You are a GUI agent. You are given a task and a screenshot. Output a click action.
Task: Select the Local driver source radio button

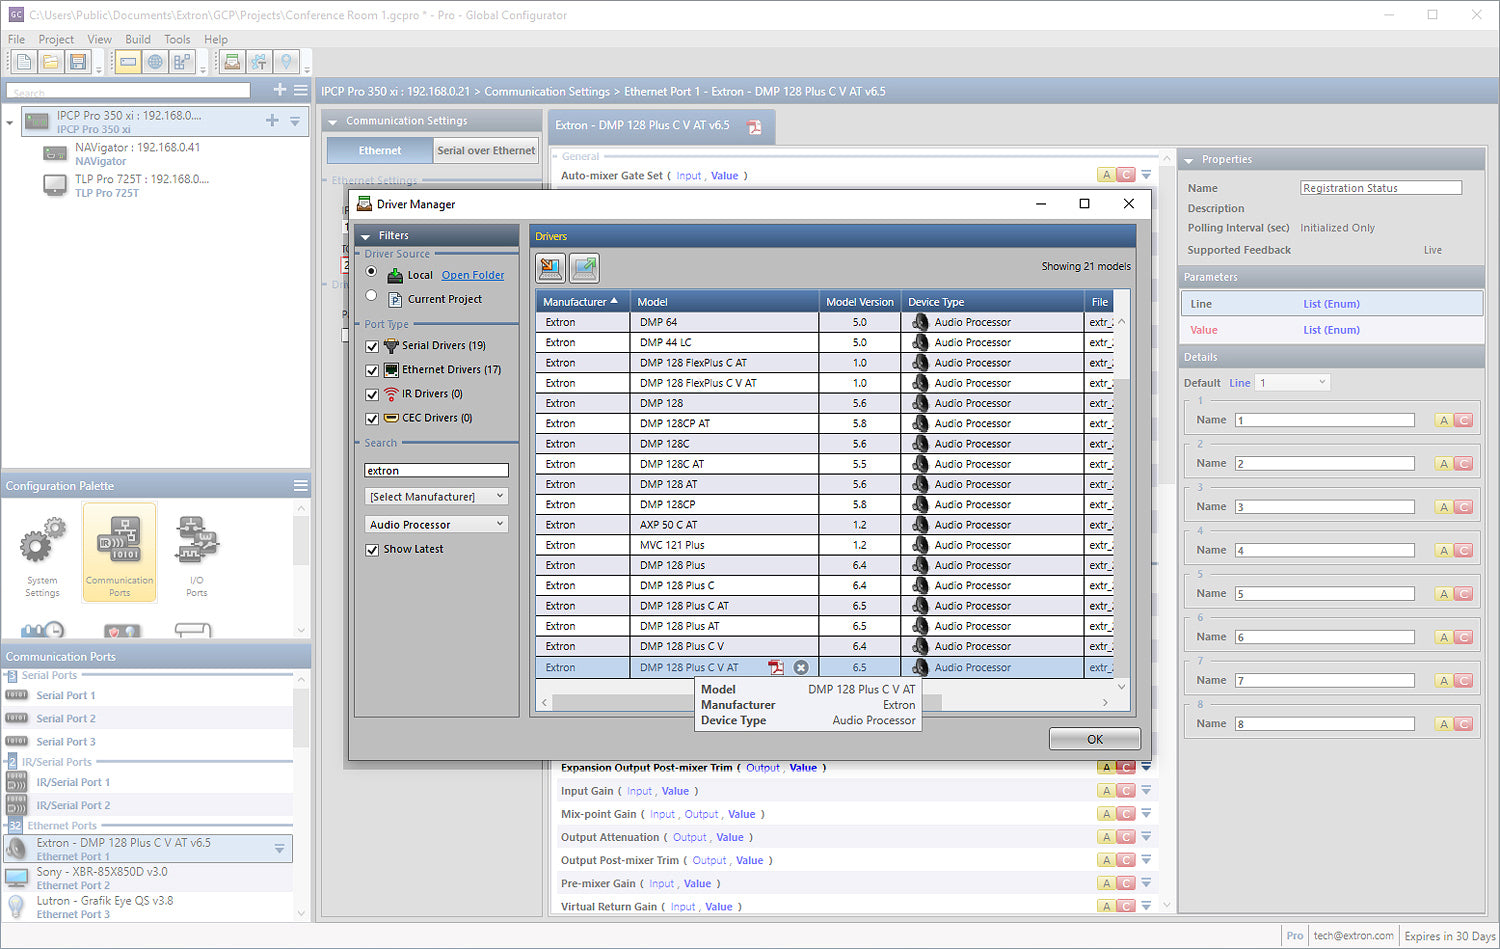(371, 271)
